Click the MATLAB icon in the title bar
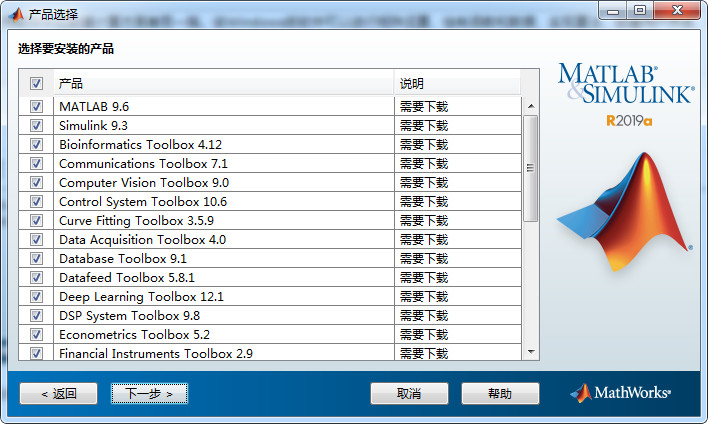The image size is (708, 424). pyautogui.click(x=17, y=14)
